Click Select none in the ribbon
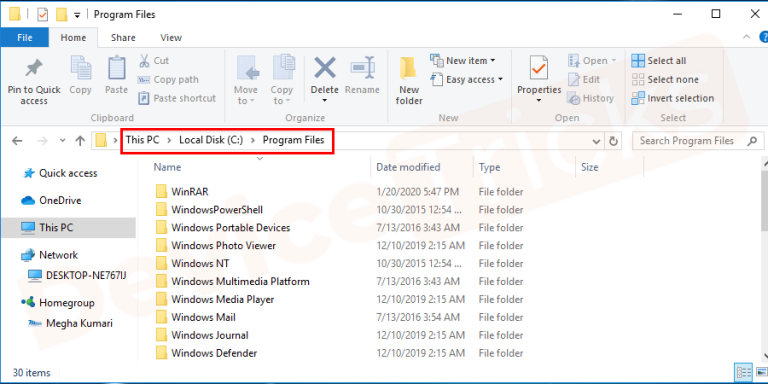Image resolution: width=768 pixels, height=384 pixels. (665, 79)
